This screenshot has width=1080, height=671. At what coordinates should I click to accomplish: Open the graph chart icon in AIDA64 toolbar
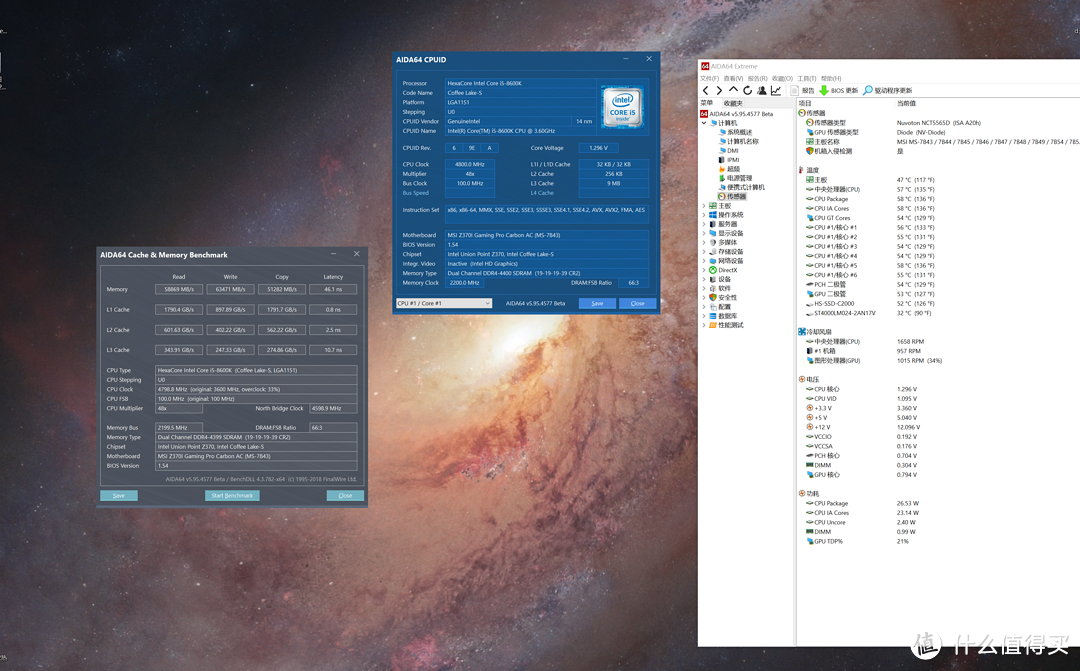[x=776, y=90]
